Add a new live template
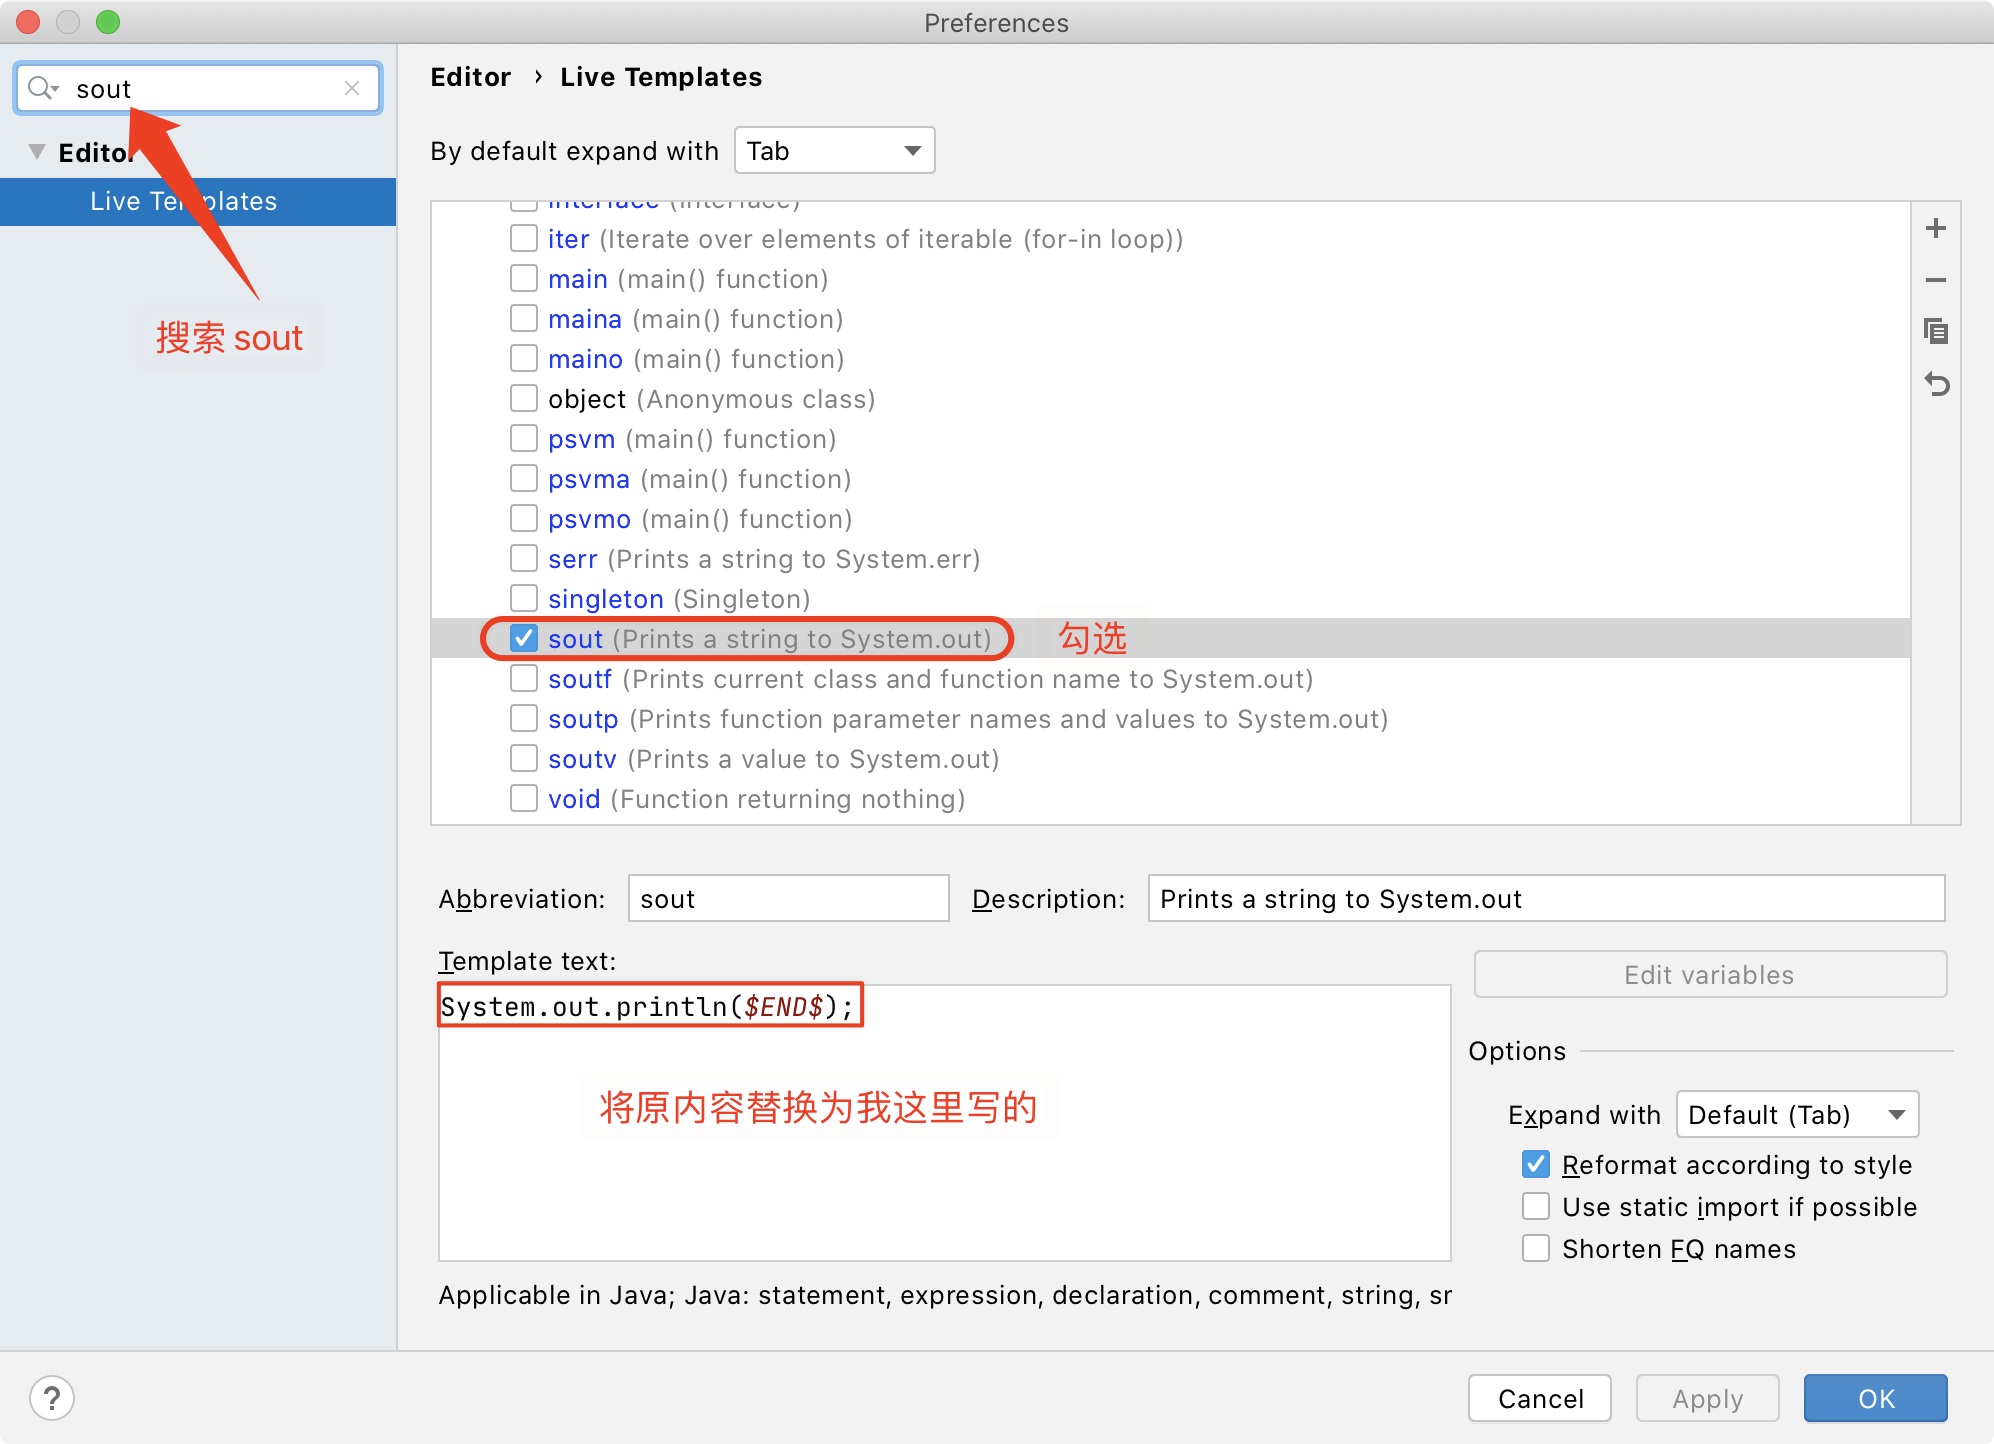 [1937, 227]
